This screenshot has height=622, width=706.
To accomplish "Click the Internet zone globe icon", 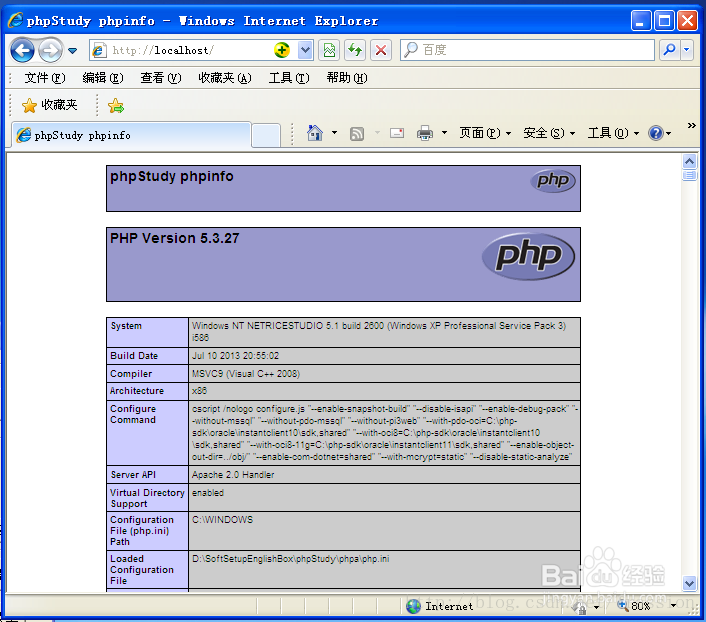I will (413, 606).
